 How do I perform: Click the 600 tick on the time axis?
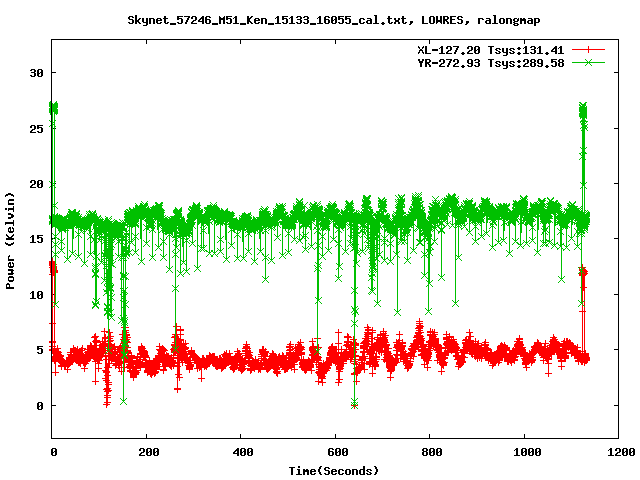335,452
